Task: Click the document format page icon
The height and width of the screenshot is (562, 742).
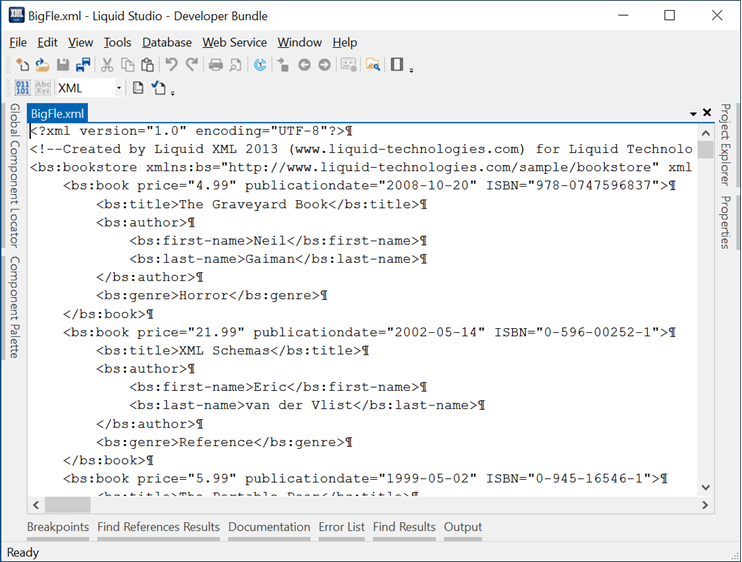Action: pyautogui.click(x=138, y=88)
